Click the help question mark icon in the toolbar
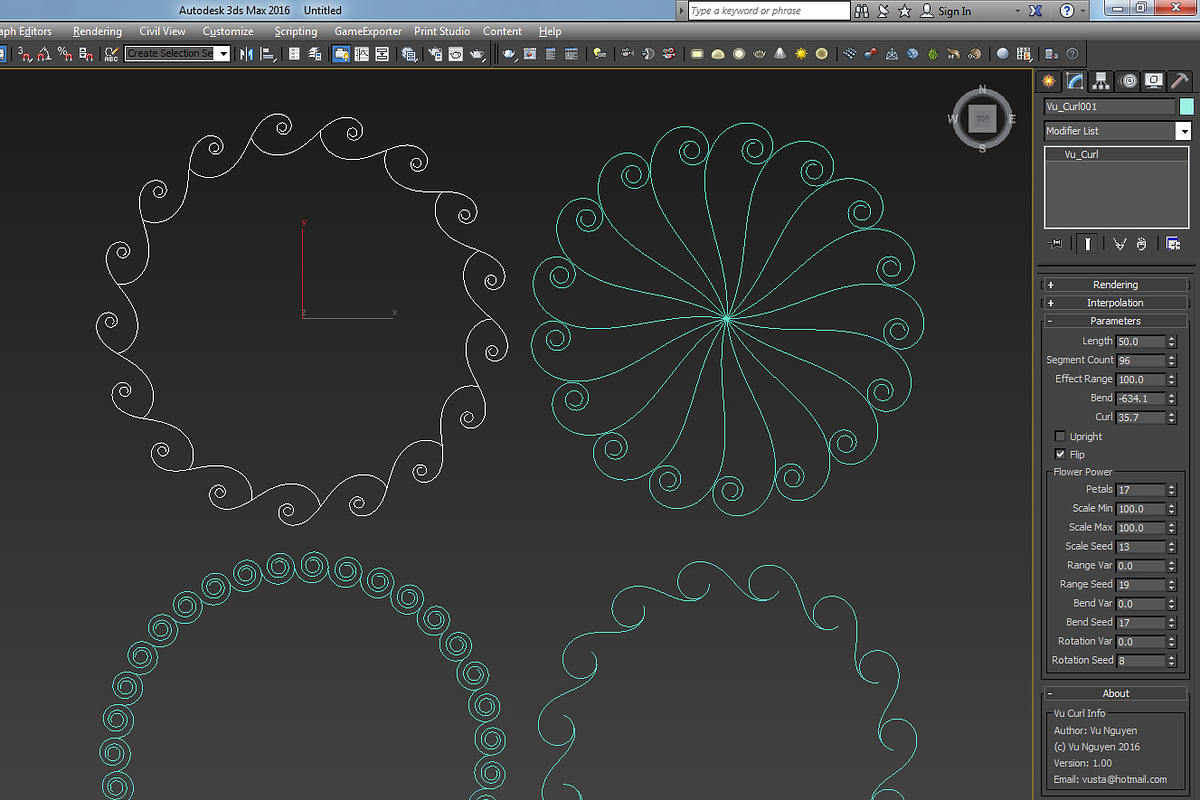Screen dimensions: 1200x800 click(1072, 53)
